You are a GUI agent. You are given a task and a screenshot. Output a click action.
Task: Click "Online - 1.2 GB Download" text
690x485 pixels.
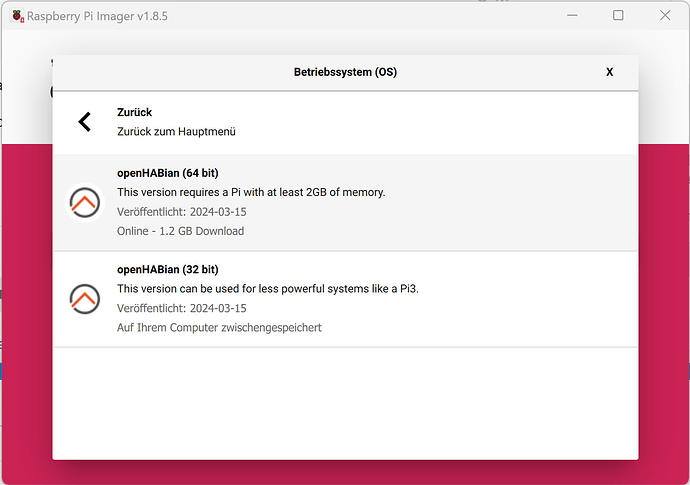(x=180, y=231)
